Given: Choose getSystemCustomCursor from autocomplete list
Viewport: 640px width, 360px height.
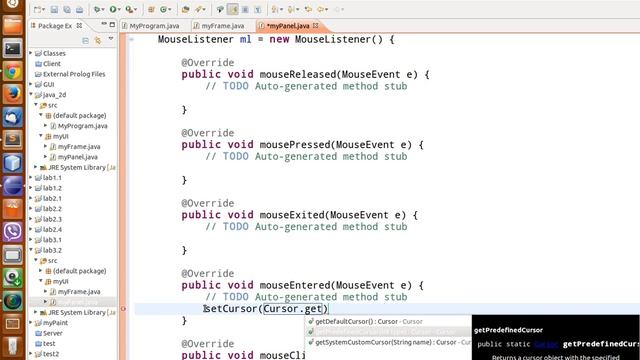Looking at the screenshot, I should 388,342.
